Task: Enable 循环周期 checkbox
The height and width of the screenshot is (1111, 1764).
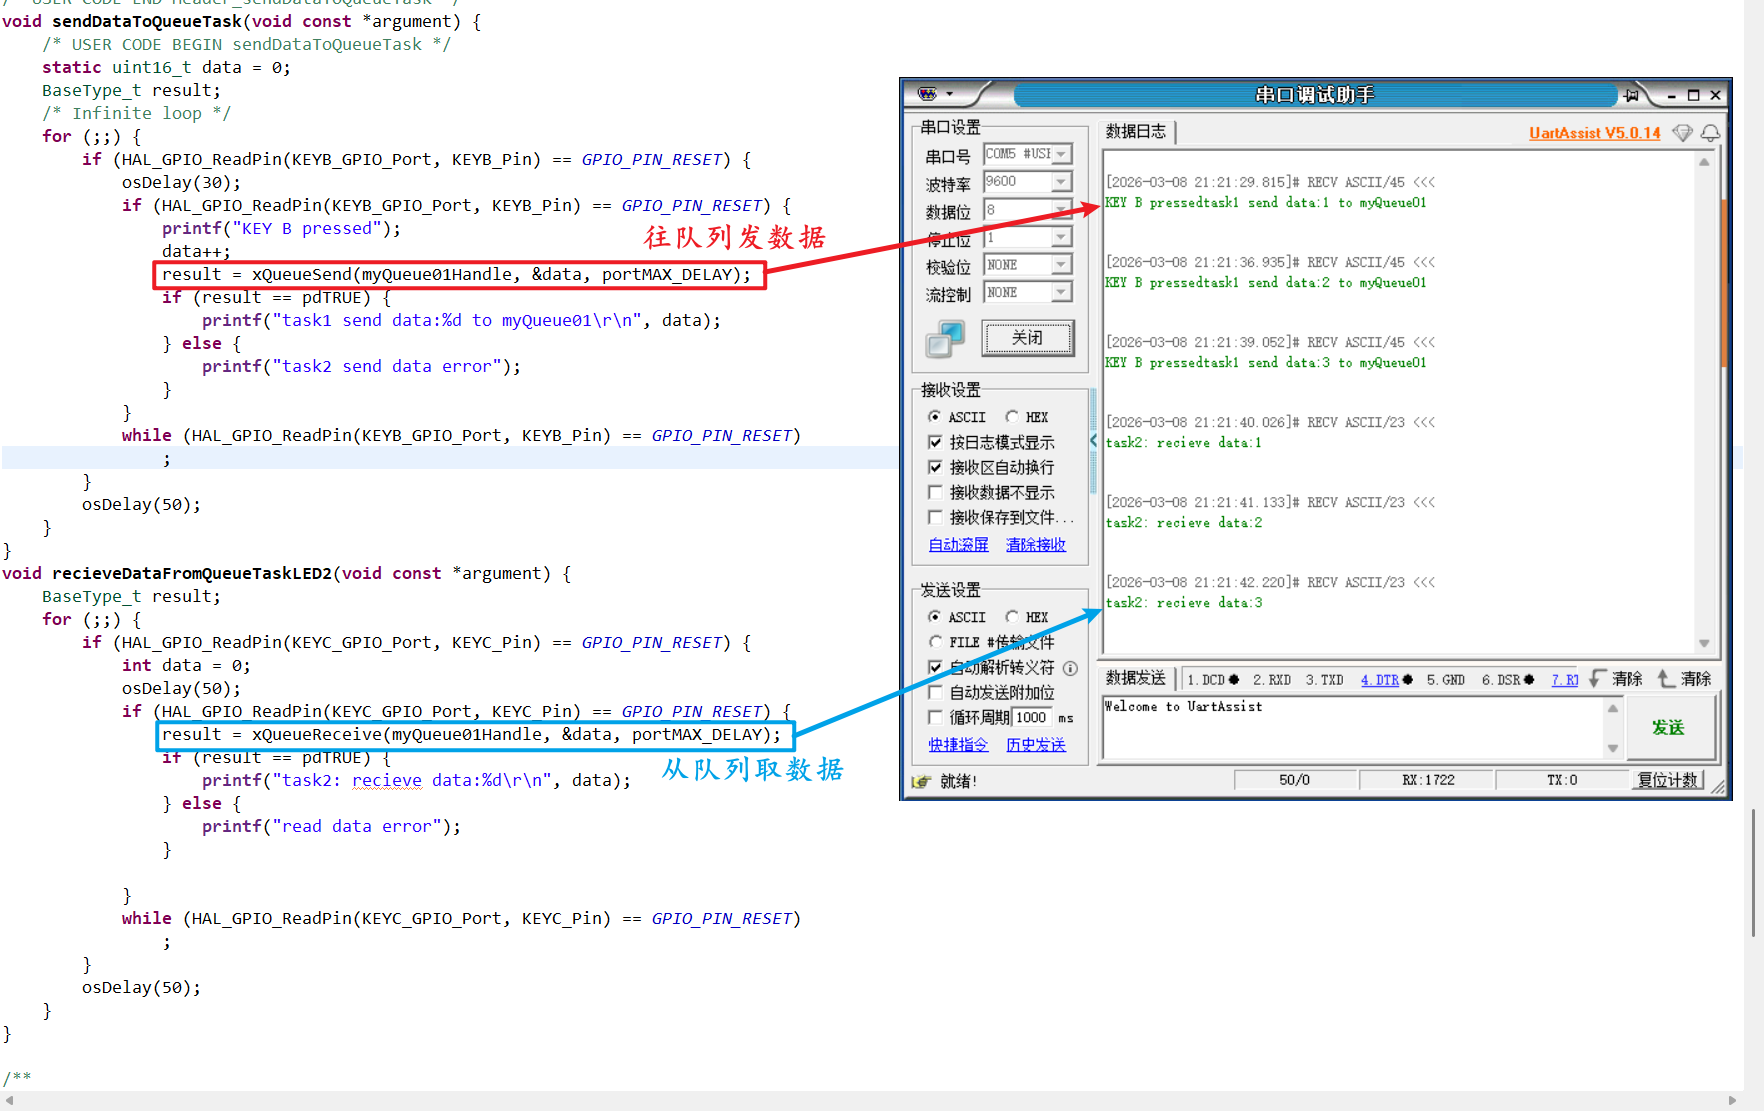Action: pyautogui.click(x=935, y=717)
